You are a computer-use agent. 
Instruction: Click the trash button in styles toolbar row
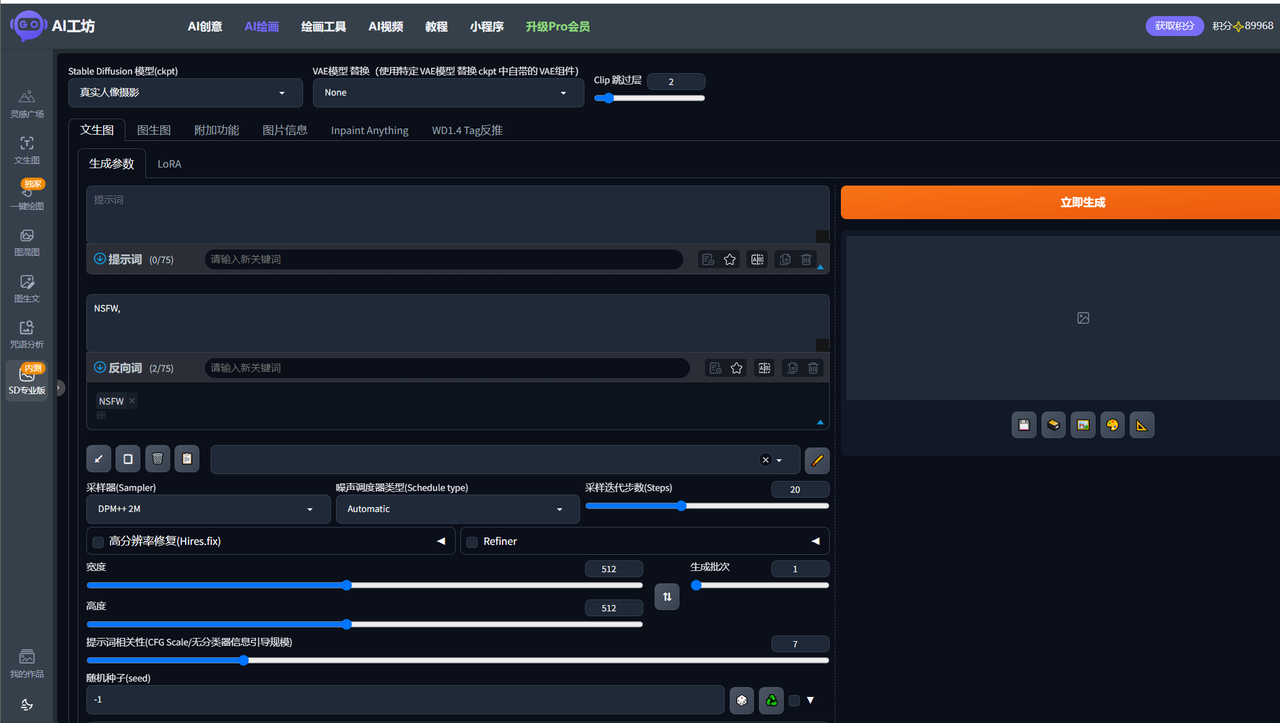[157, 459]
